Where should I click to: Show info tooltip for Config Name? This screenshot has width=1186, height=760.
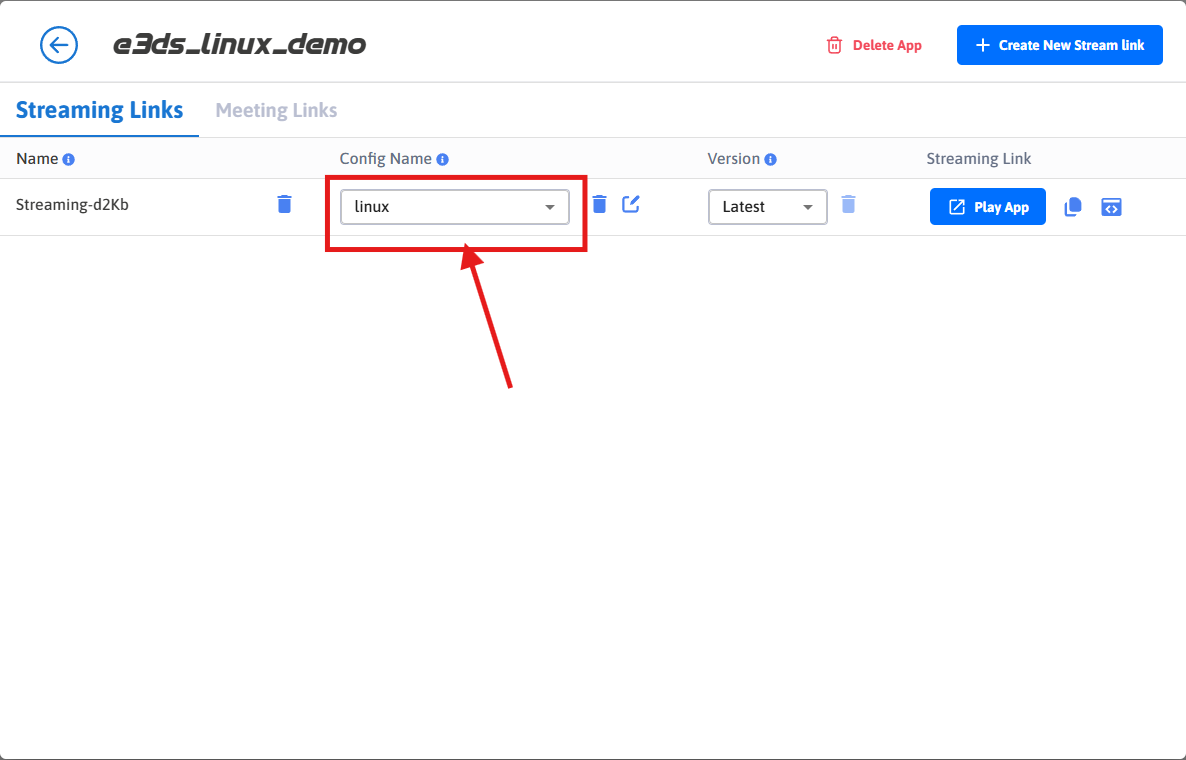click(x=442, y=159)
